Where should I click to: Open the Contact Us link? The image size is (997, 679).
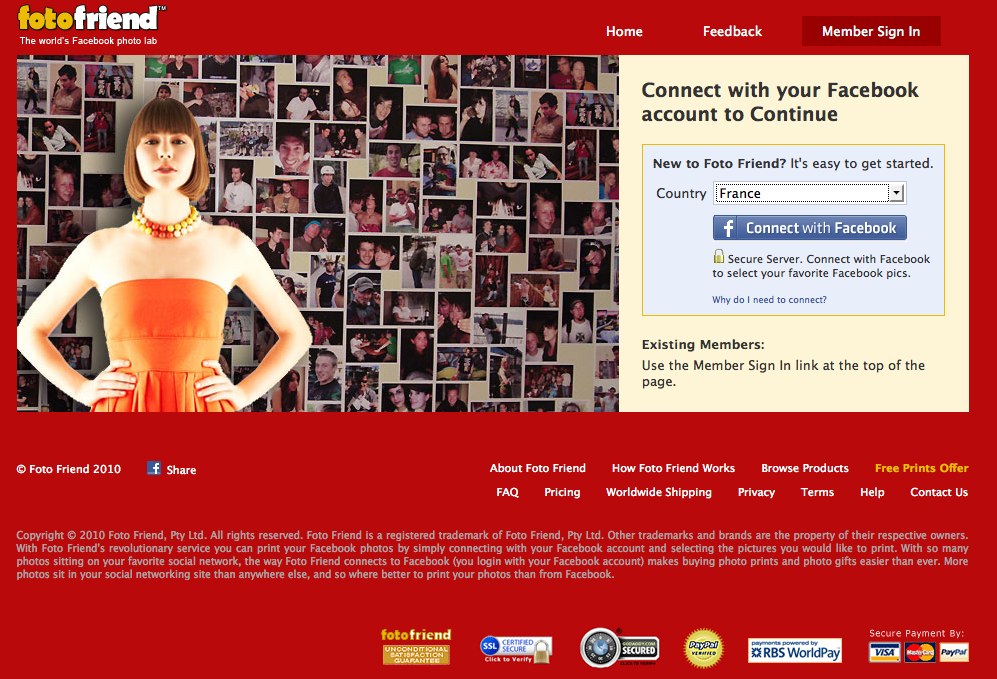[939, 492]
